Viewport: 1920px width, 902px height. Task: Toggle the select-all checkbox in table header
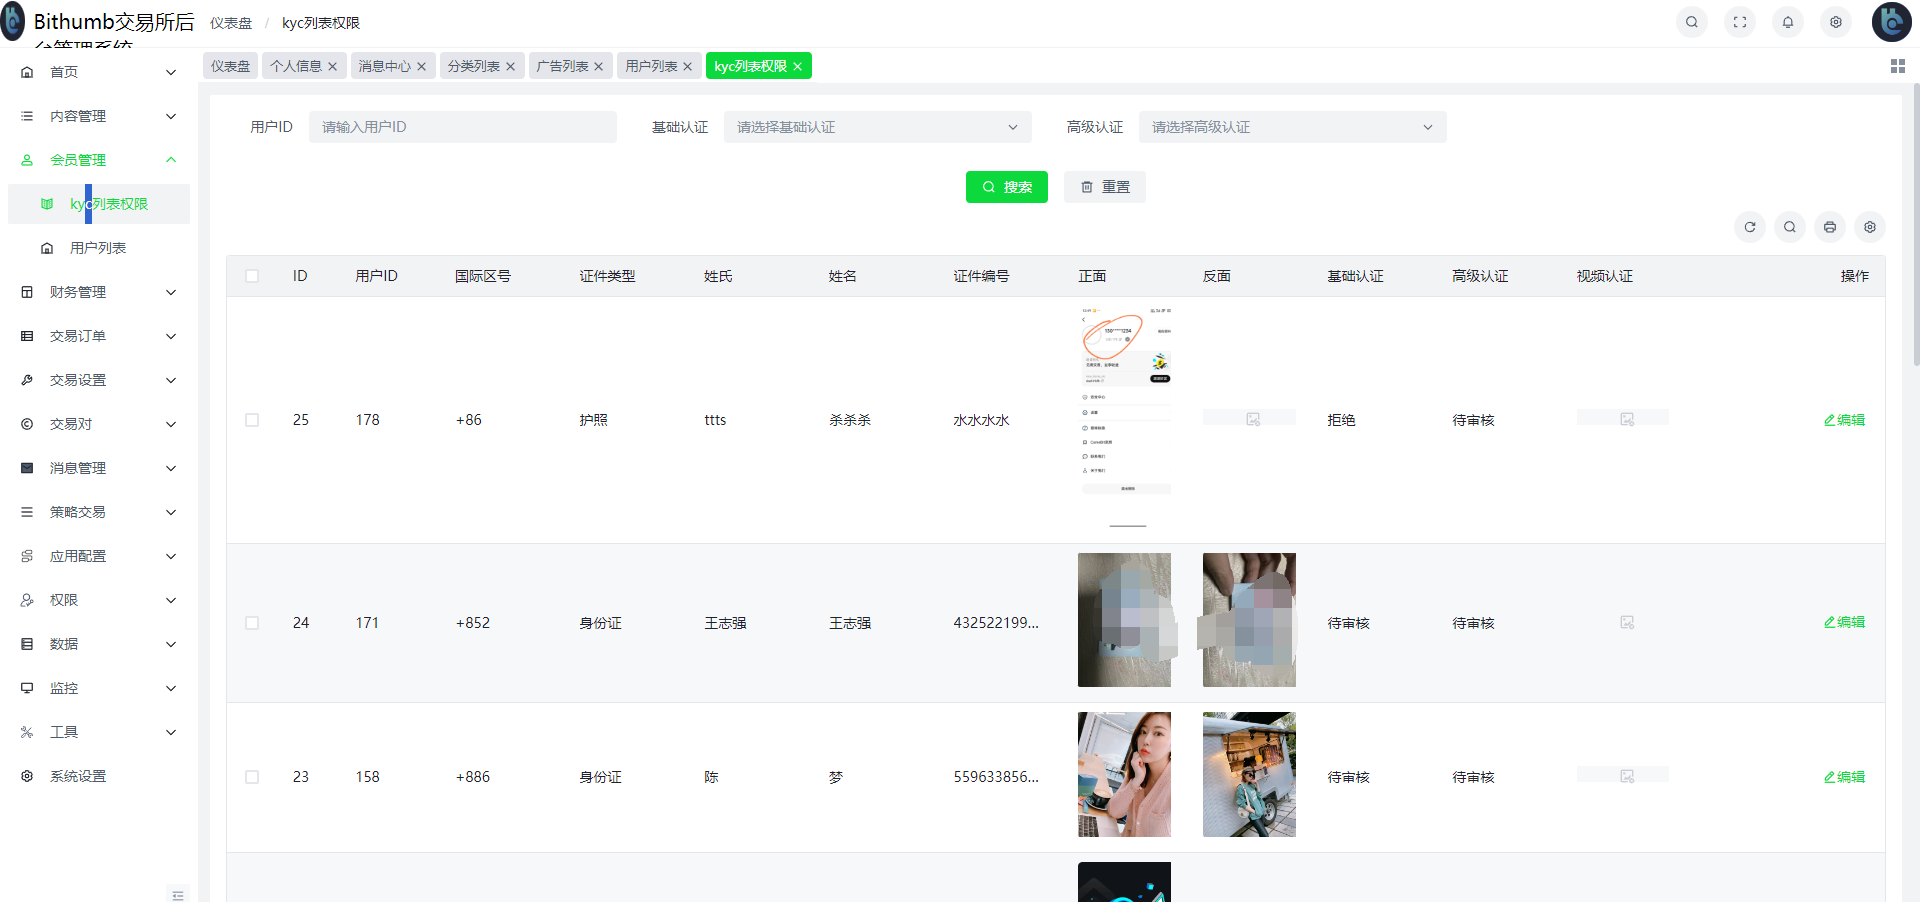252,276
